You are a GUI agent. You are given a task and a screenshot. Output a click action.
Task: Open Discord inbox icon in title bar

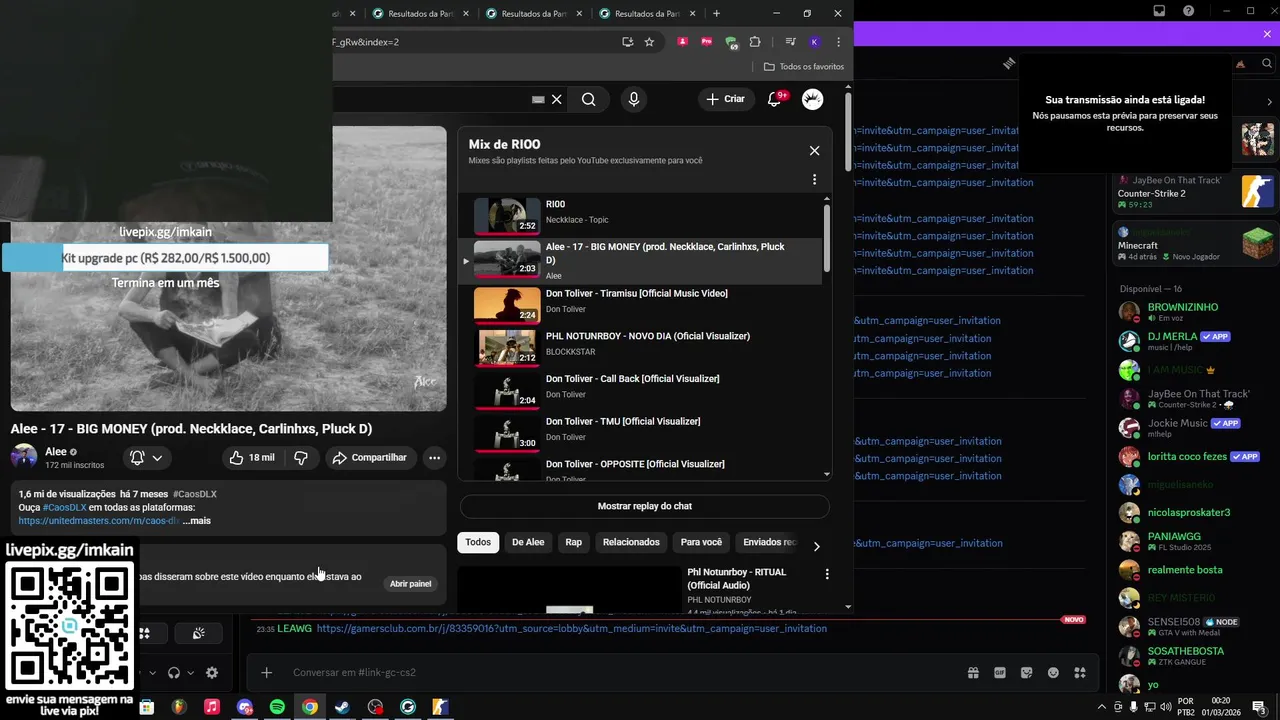[1159, 11]
